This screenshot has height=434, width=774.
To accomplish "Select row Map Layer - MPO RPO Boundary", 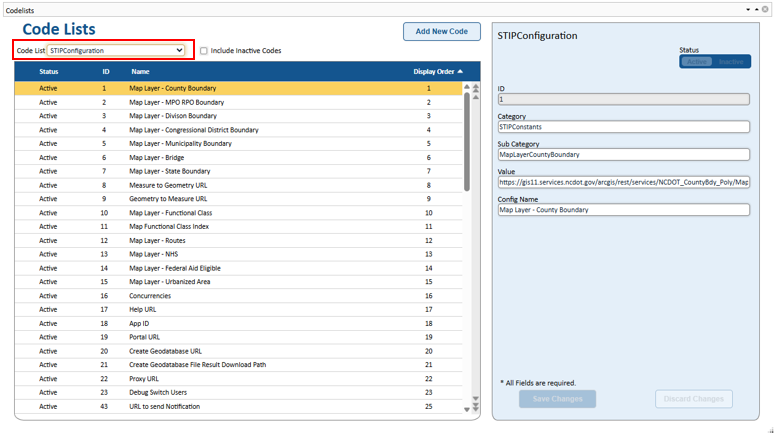I will 238,102.
